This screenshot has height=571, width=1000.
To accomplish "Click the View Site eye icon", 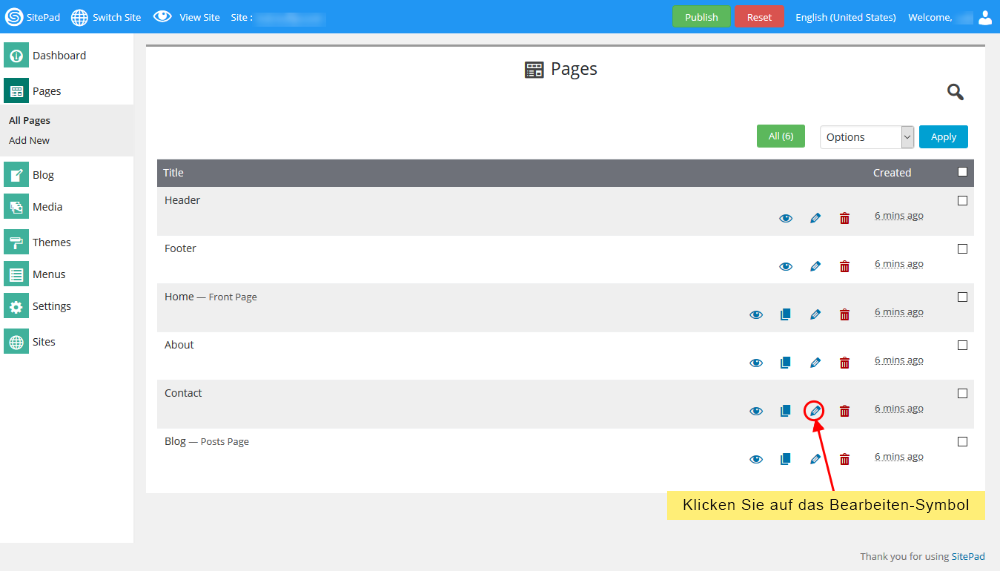I will point(163,17).
